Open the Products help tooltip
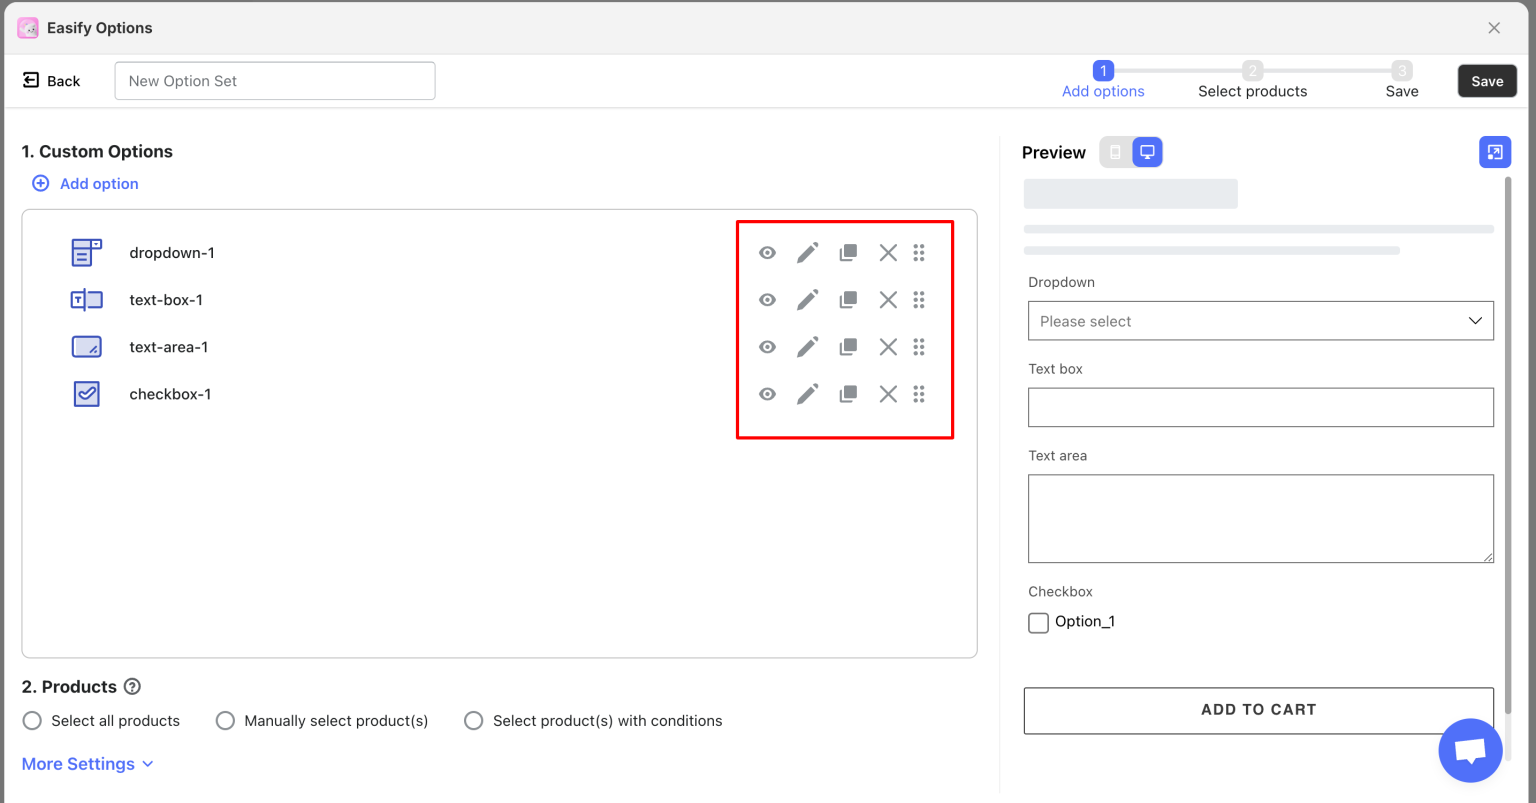 133,686
